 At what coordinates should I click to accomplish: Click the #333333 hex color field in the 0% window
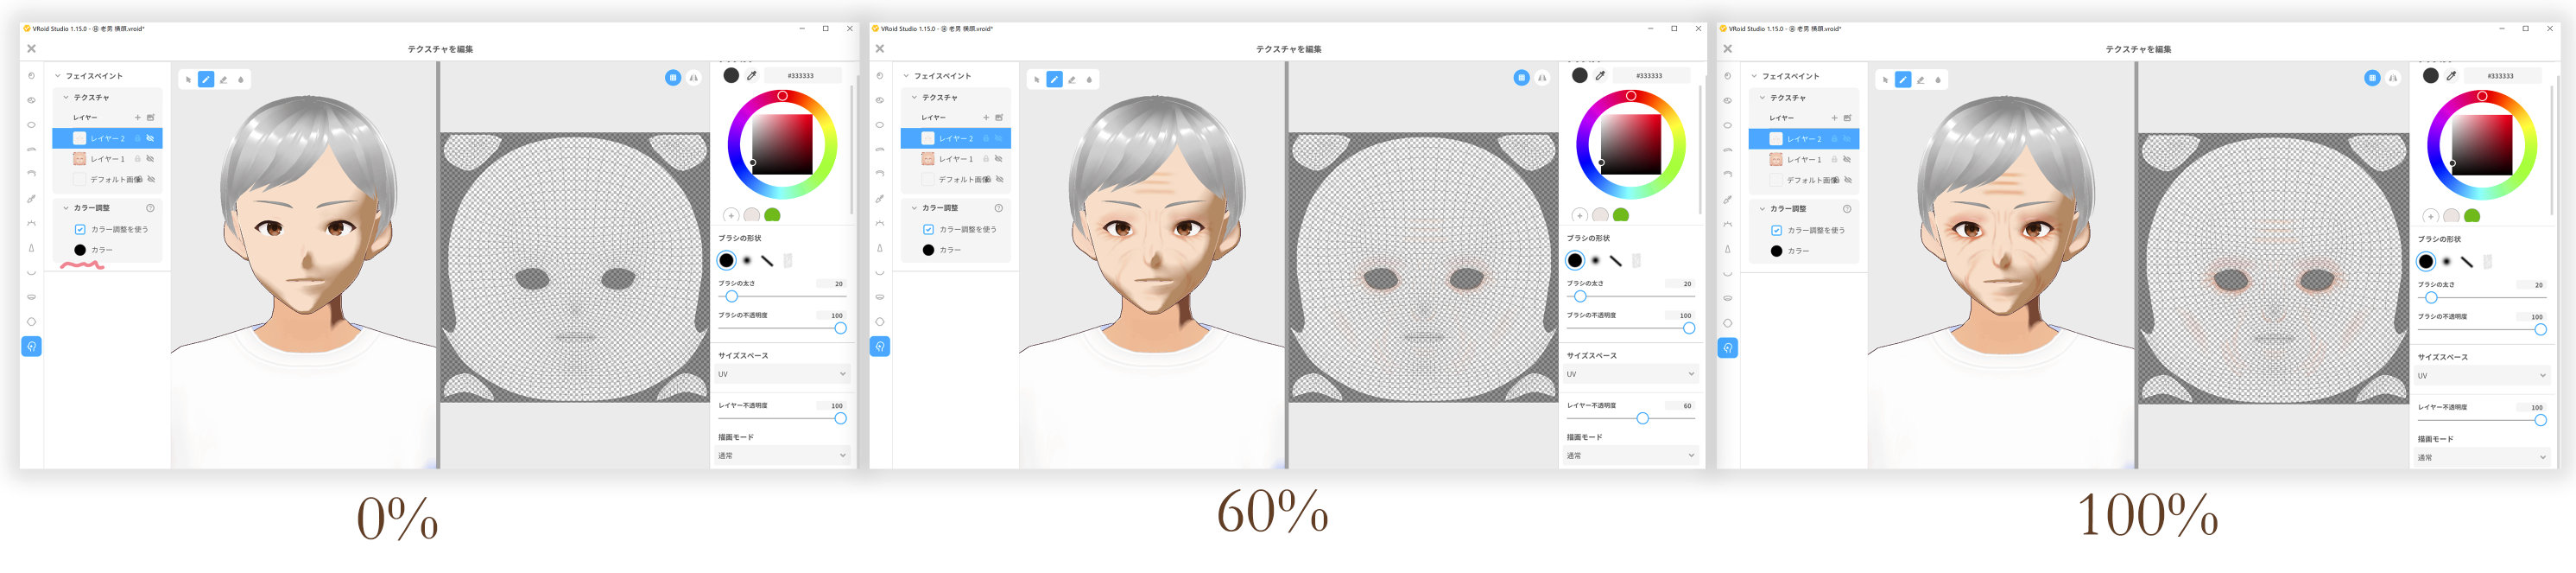click(801, 75)
